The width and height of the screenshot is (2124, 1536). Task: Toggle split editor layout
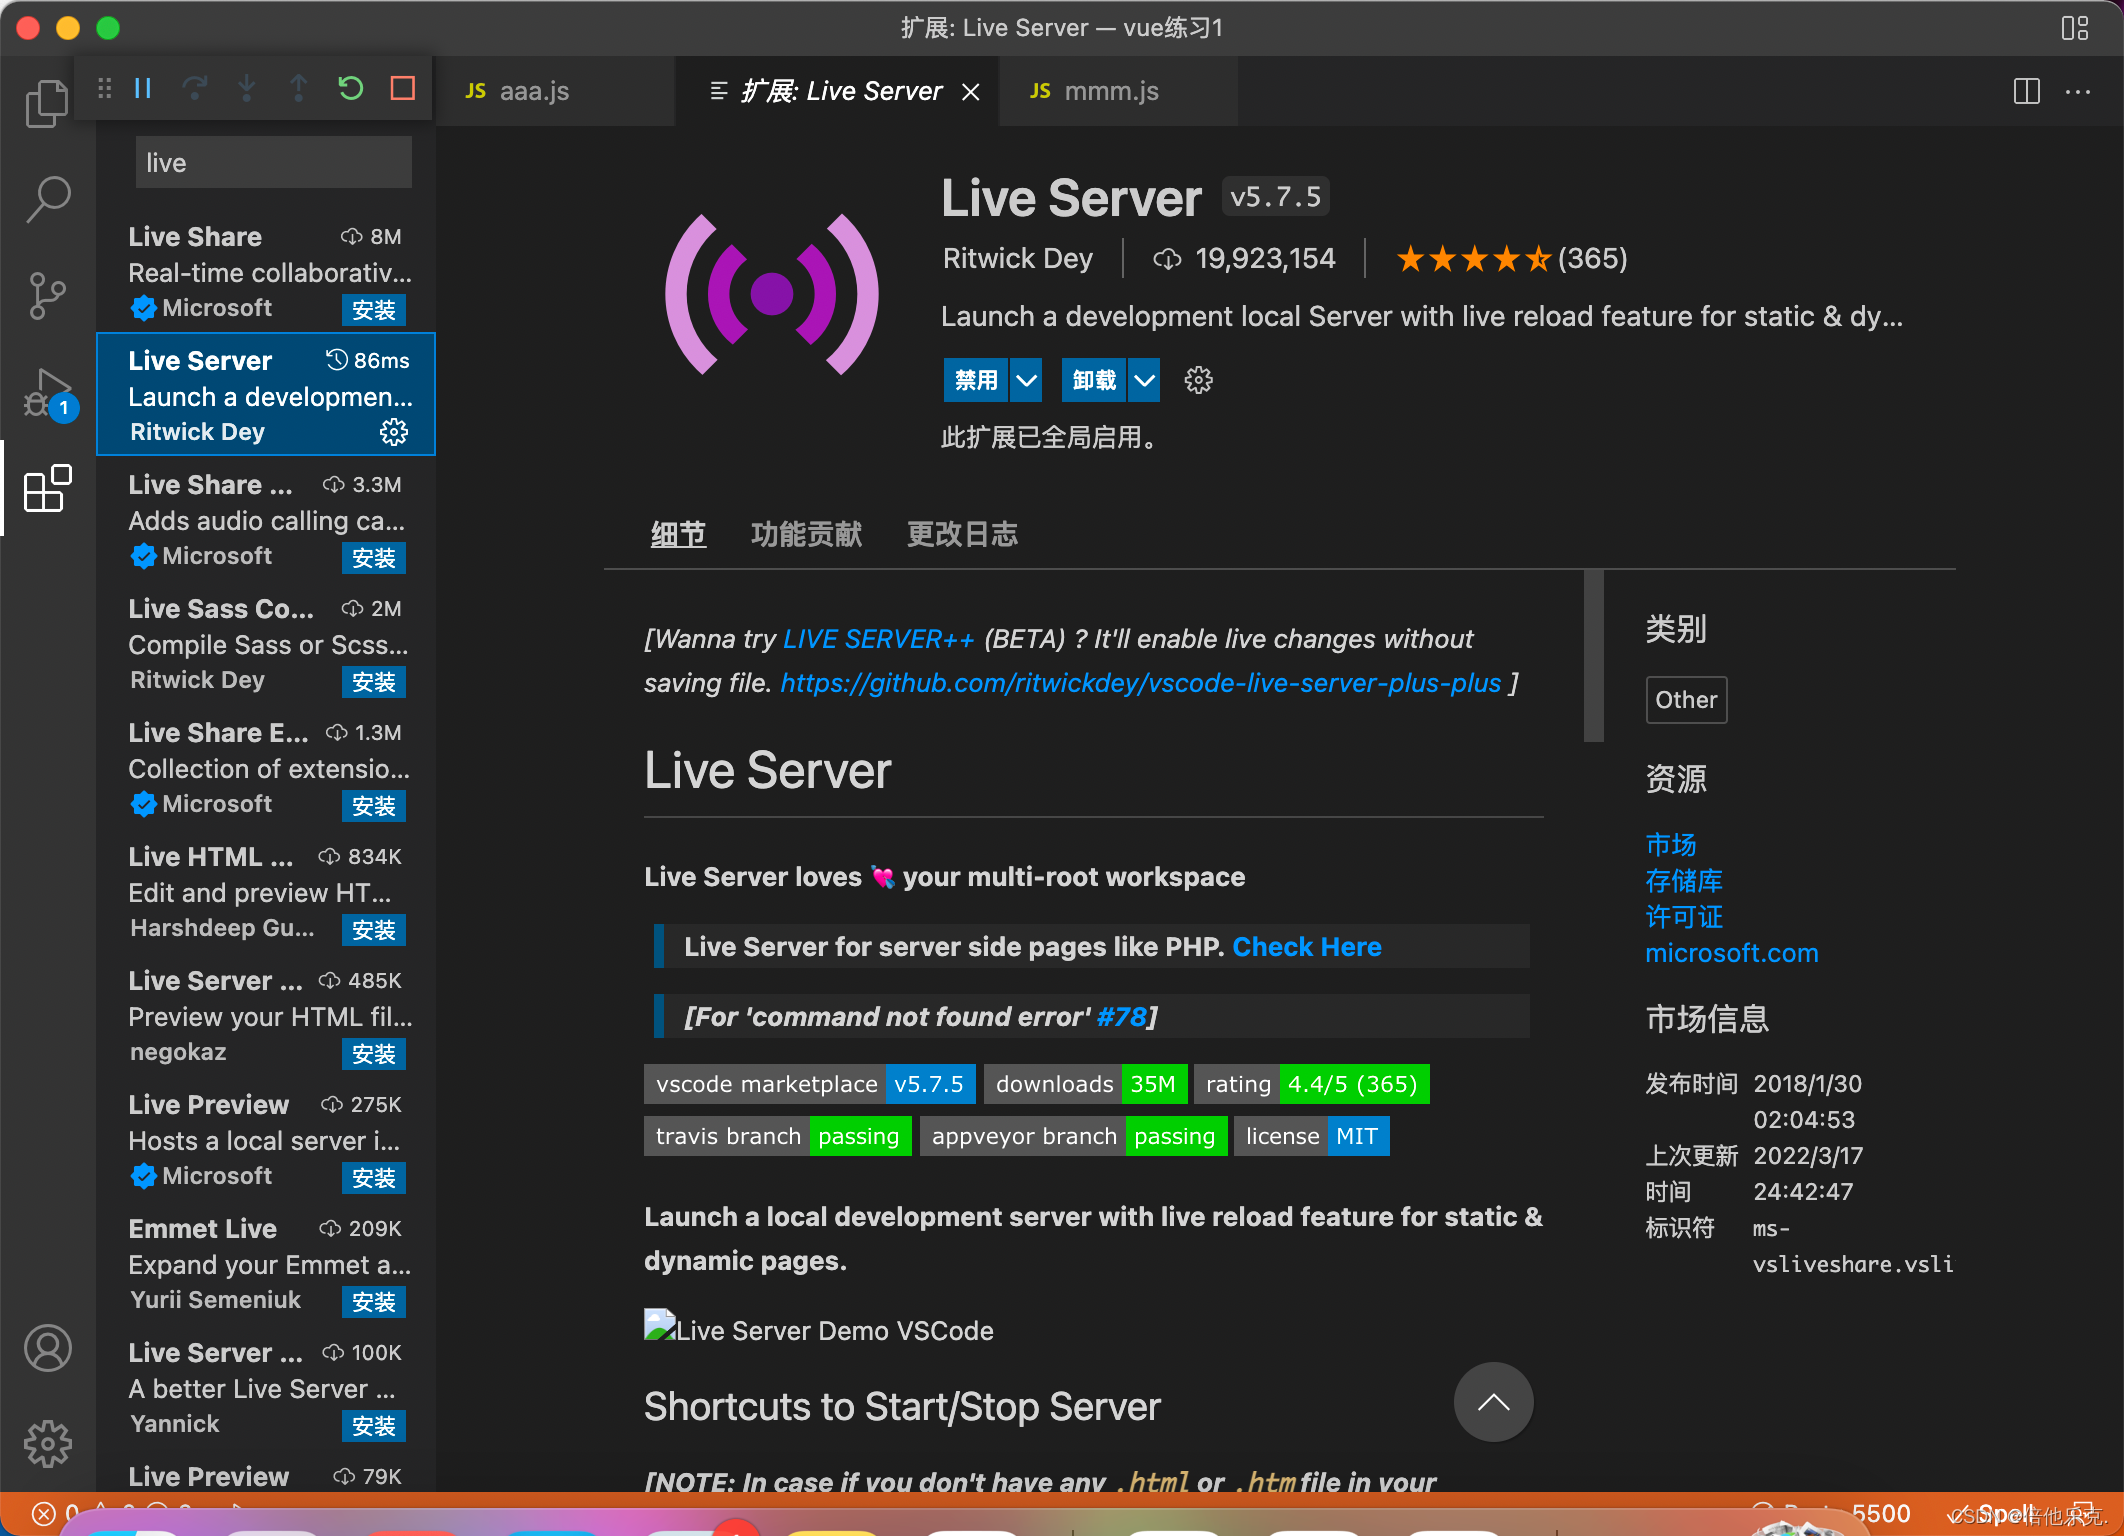coord(2026,91)
